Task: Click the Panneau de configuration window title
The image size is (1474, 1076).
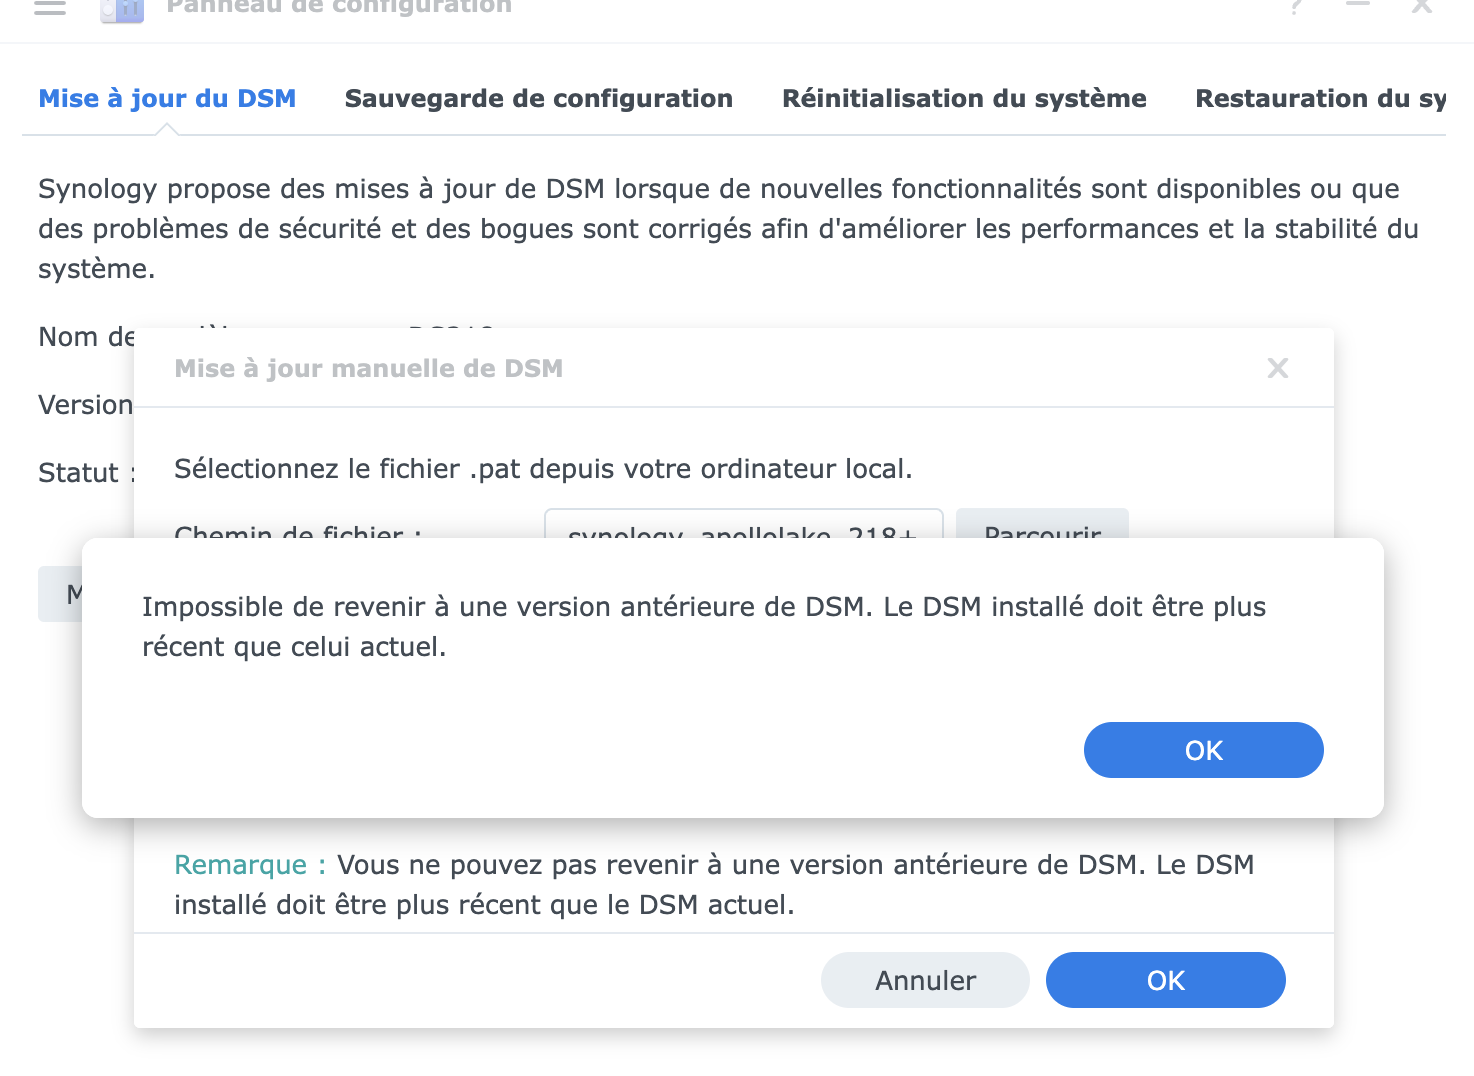Action: pyautogui.click(x=339, y=7)
